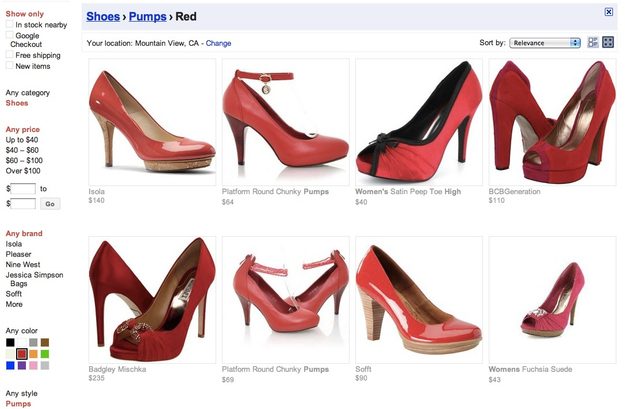Filter price Over $100
The height and width of the screenshot is (409, 625).
(23, 171)
